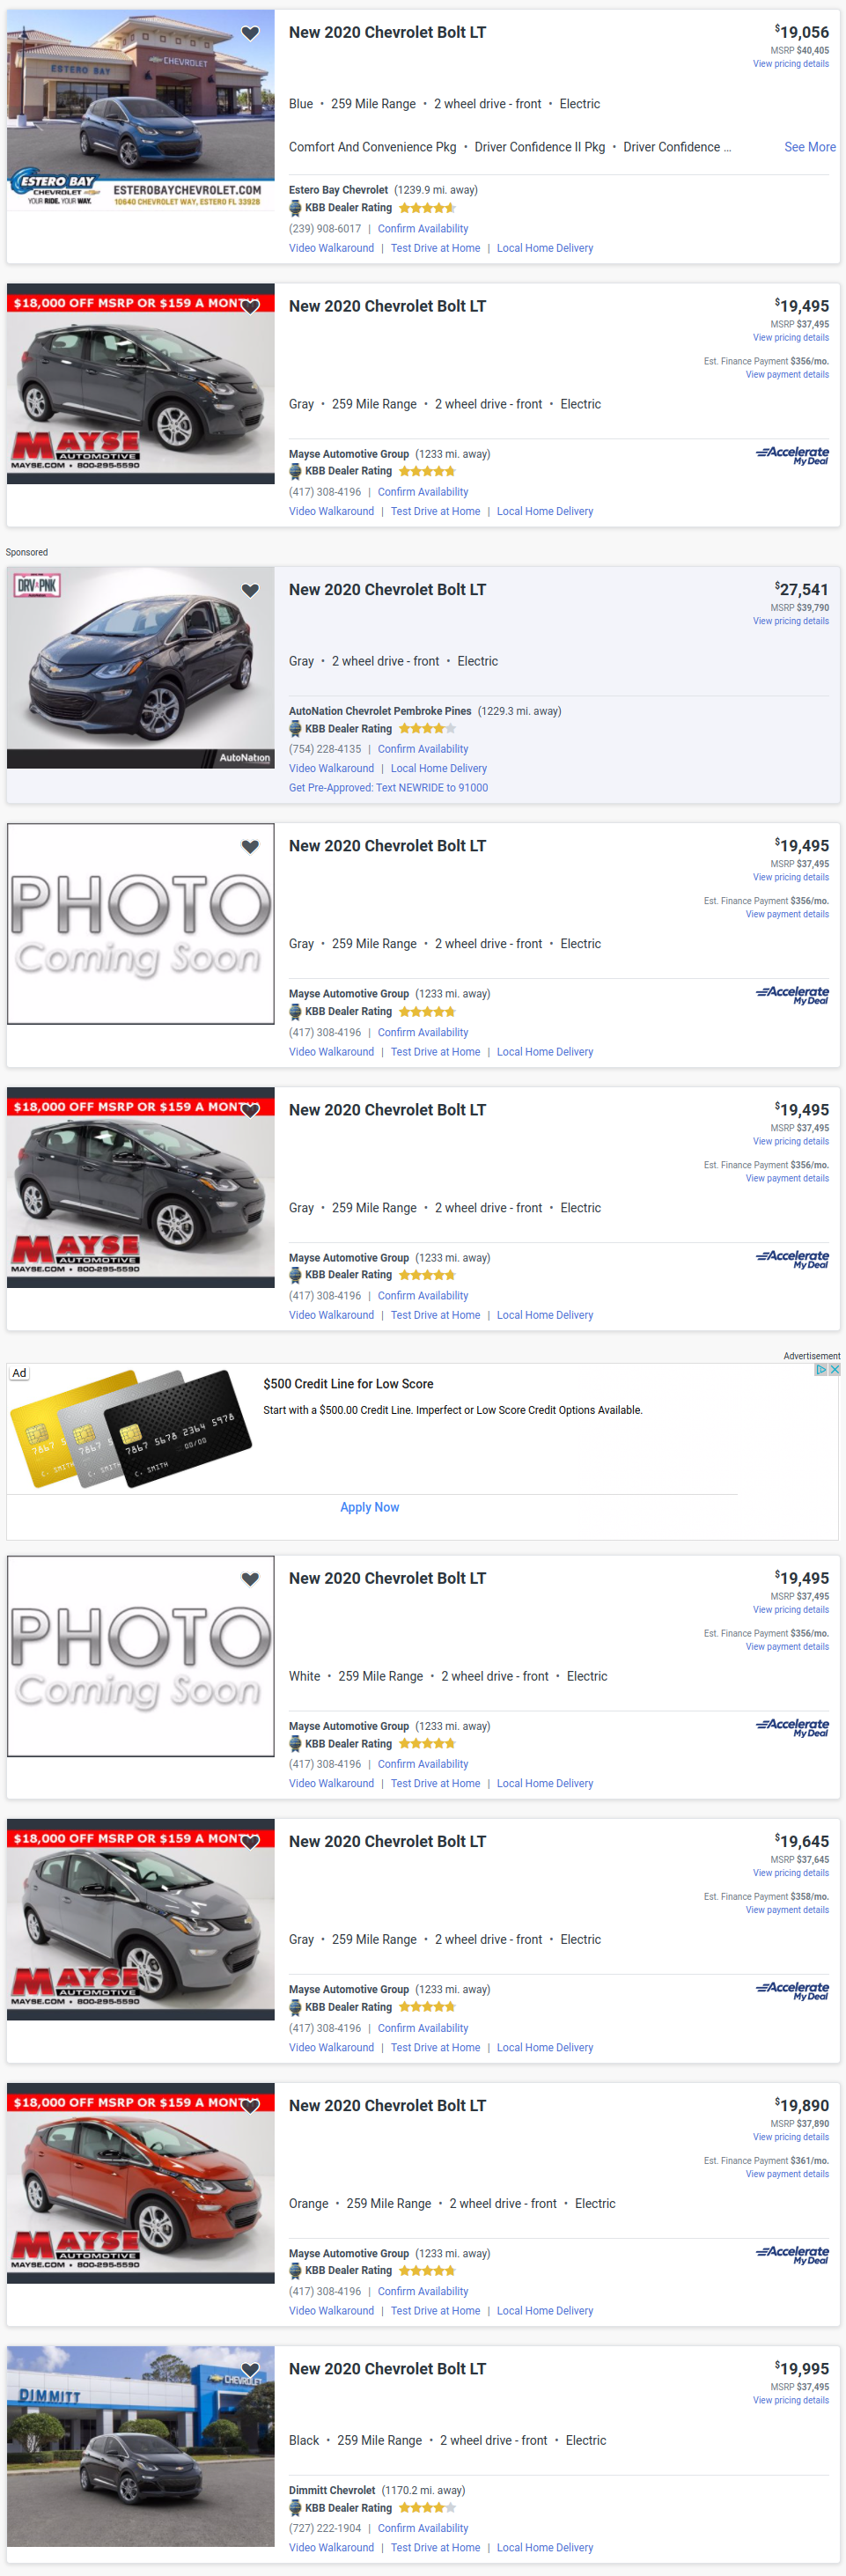
Task: Close the credit card ad with X icon
Action: [834, 1369]
